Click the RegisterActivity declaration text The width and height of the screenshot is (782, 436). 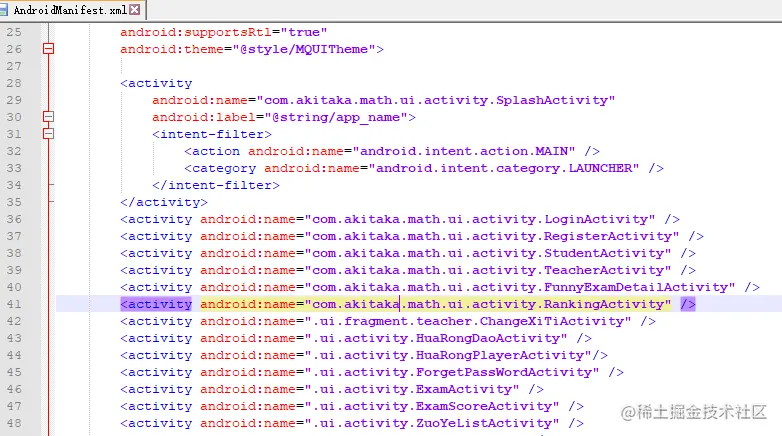click(412, 236)
